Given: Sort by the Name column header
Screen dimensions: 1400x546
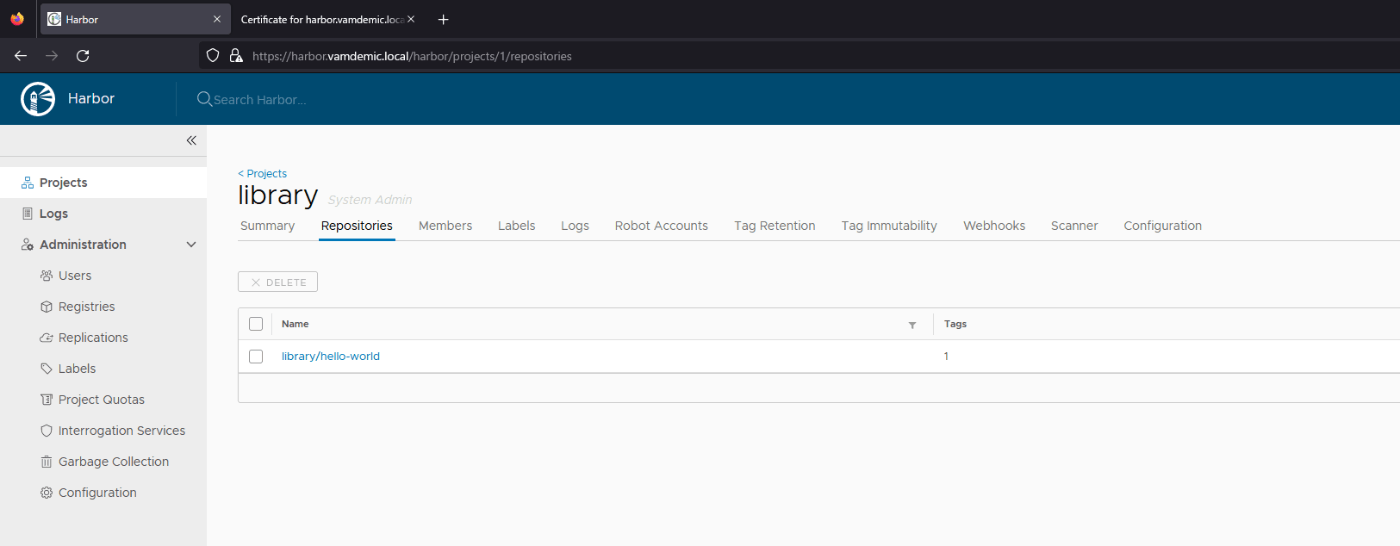Looking at the screenshot, I should click(x=295, y=324).
